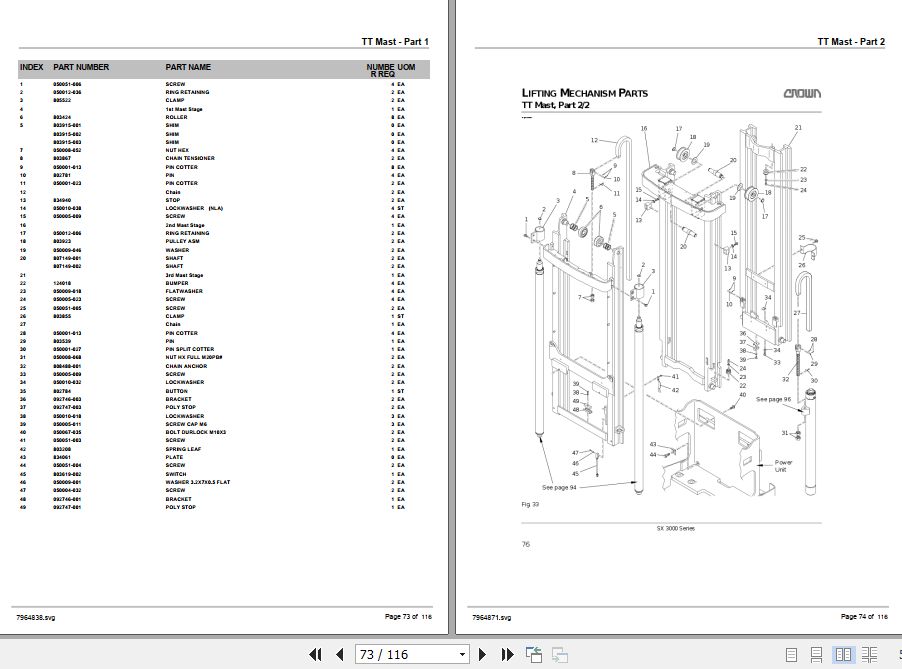Navigate forward in view history
The image size is (902, 669).
[x=562, y=653]
